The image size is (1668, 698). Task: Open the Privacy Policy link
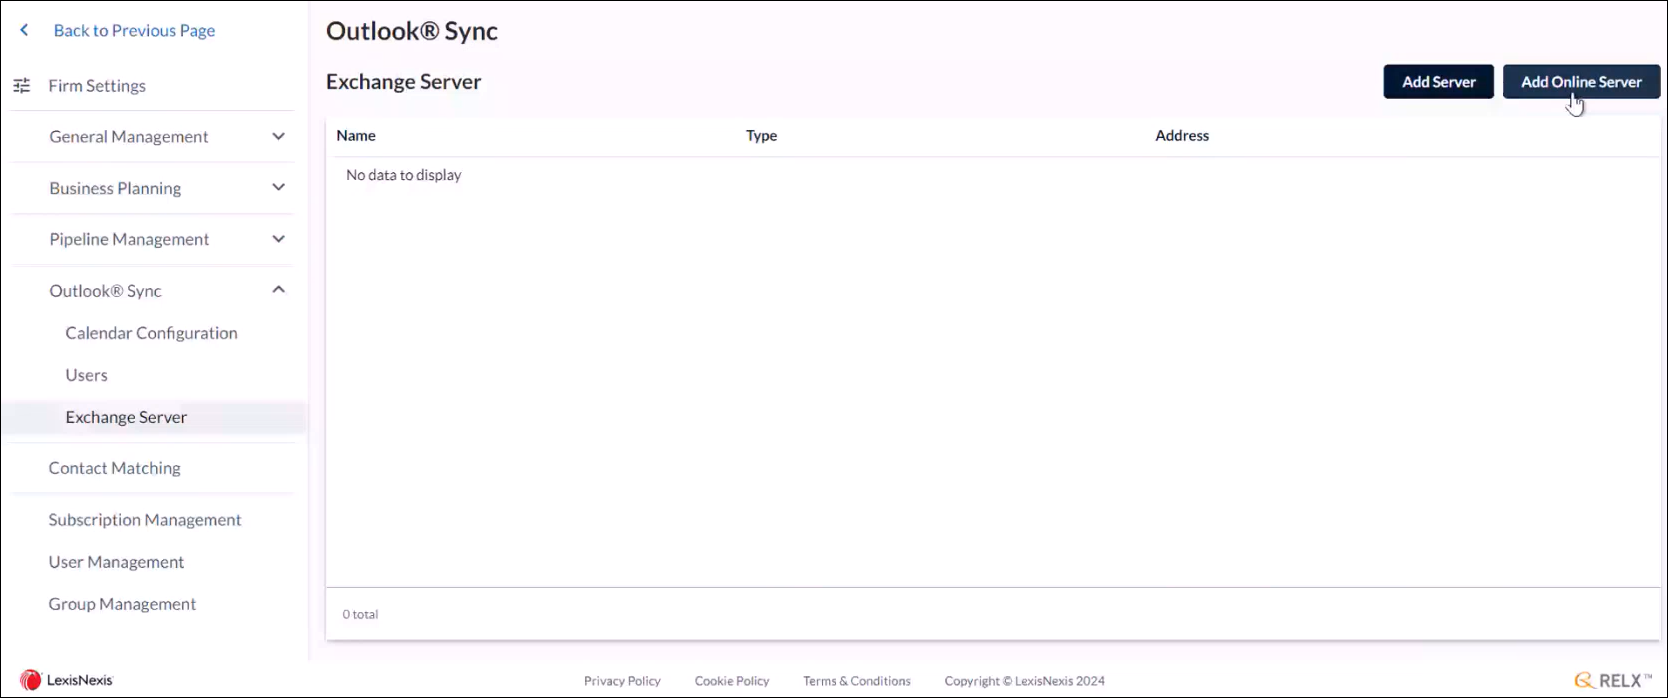[622, 681]
